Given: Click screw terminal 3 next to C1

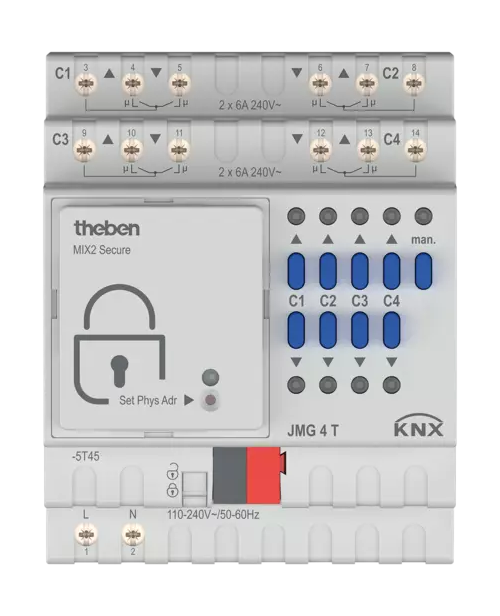Looking at the screenshot, I should click(x=86, y=83).
